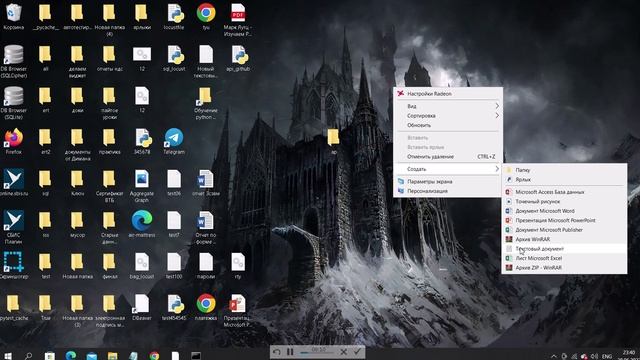Select the Сертификат ВТБ folder
Image resolution: width=640 pixels, height=360 pixels.
point(109,186)
